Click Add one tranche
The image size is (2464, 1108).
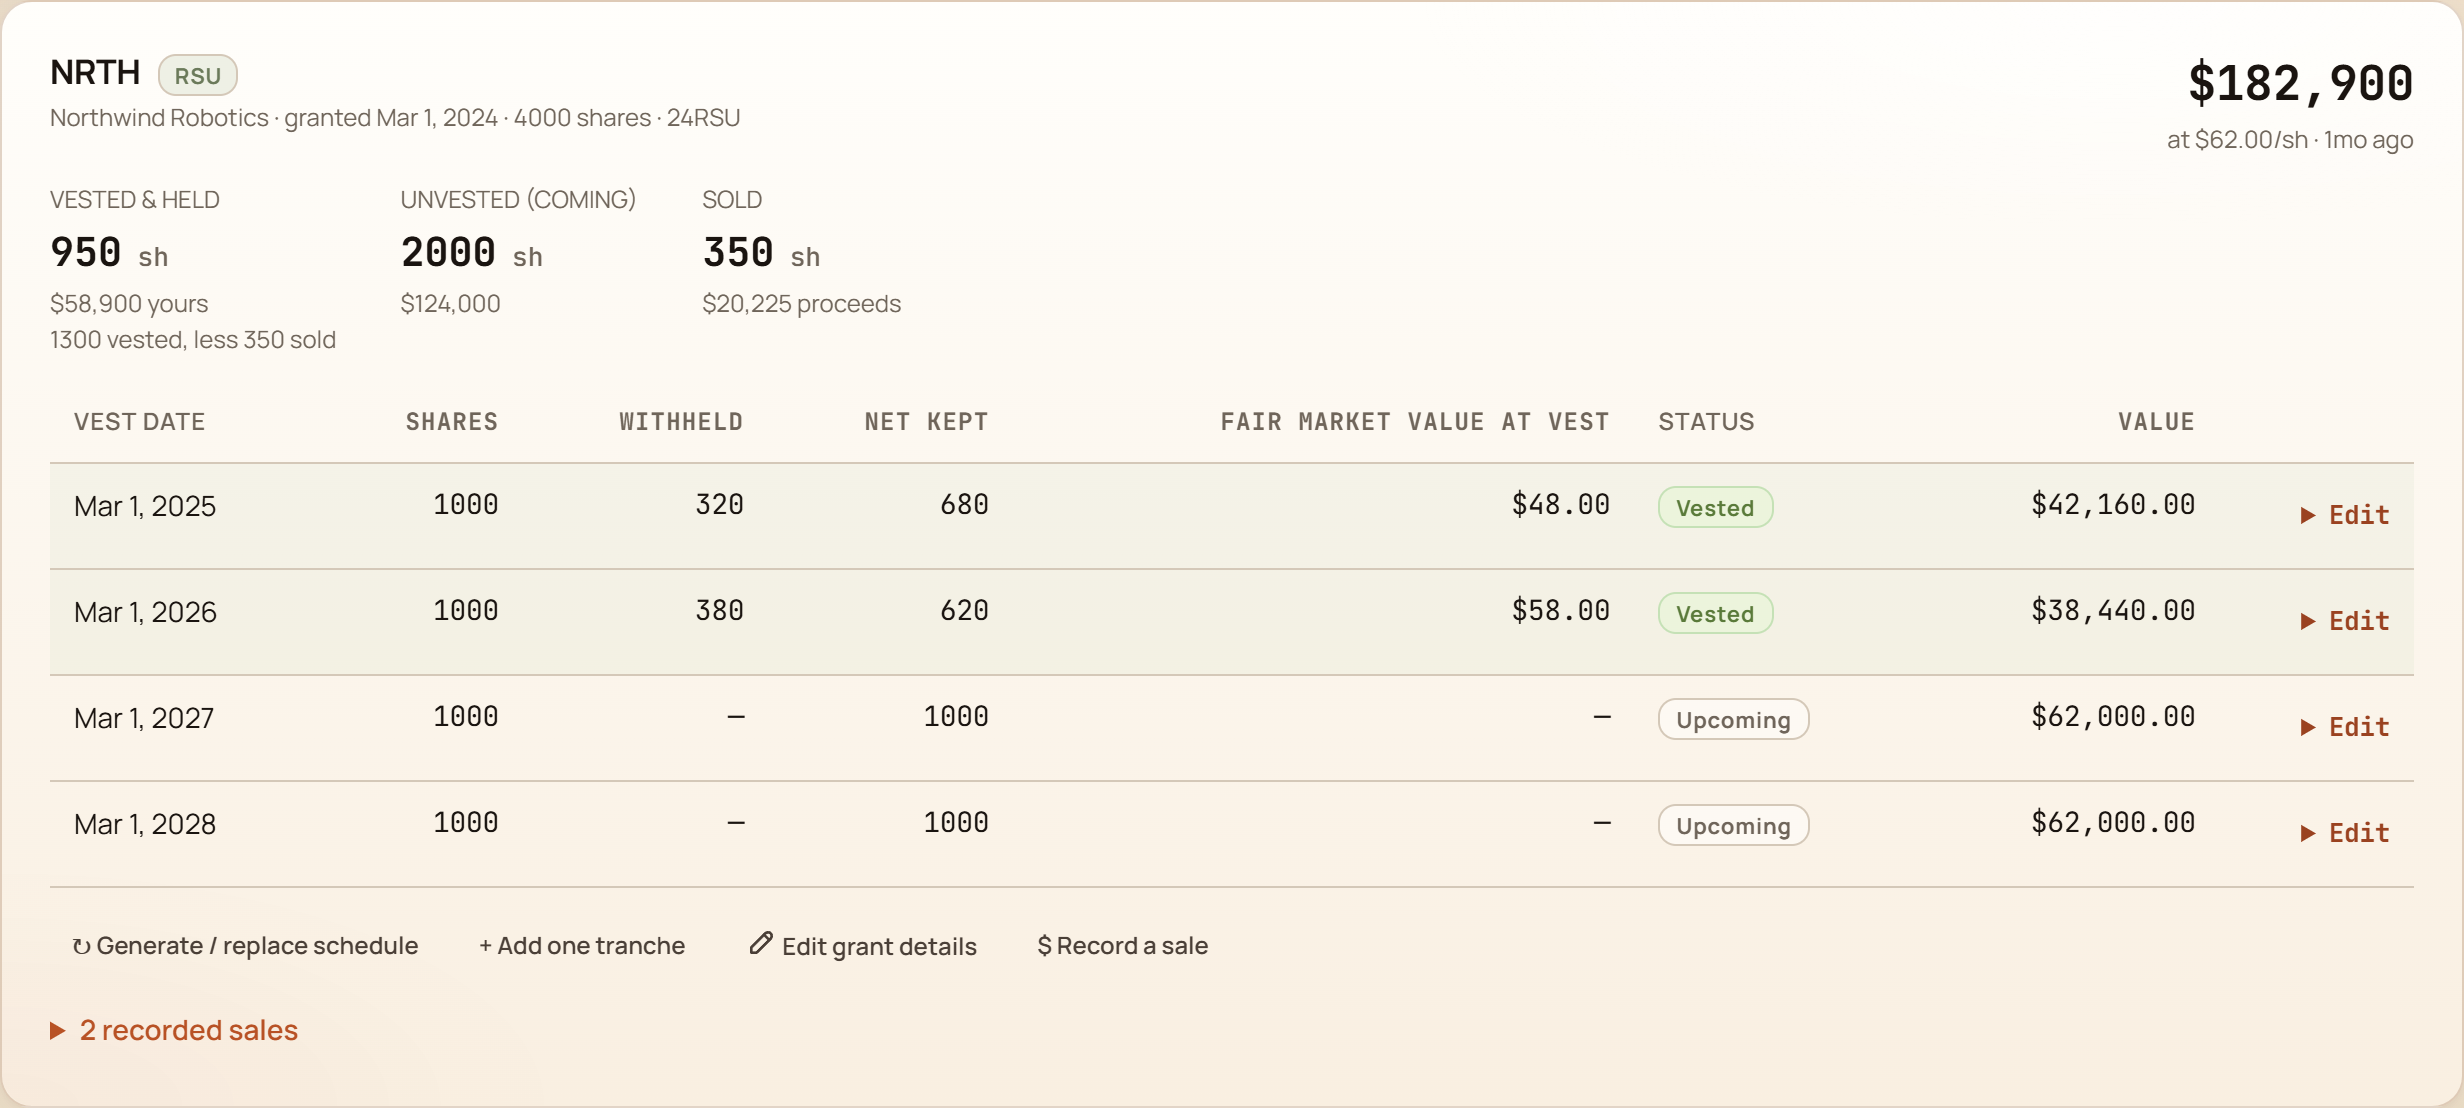[x=582, y=946]
